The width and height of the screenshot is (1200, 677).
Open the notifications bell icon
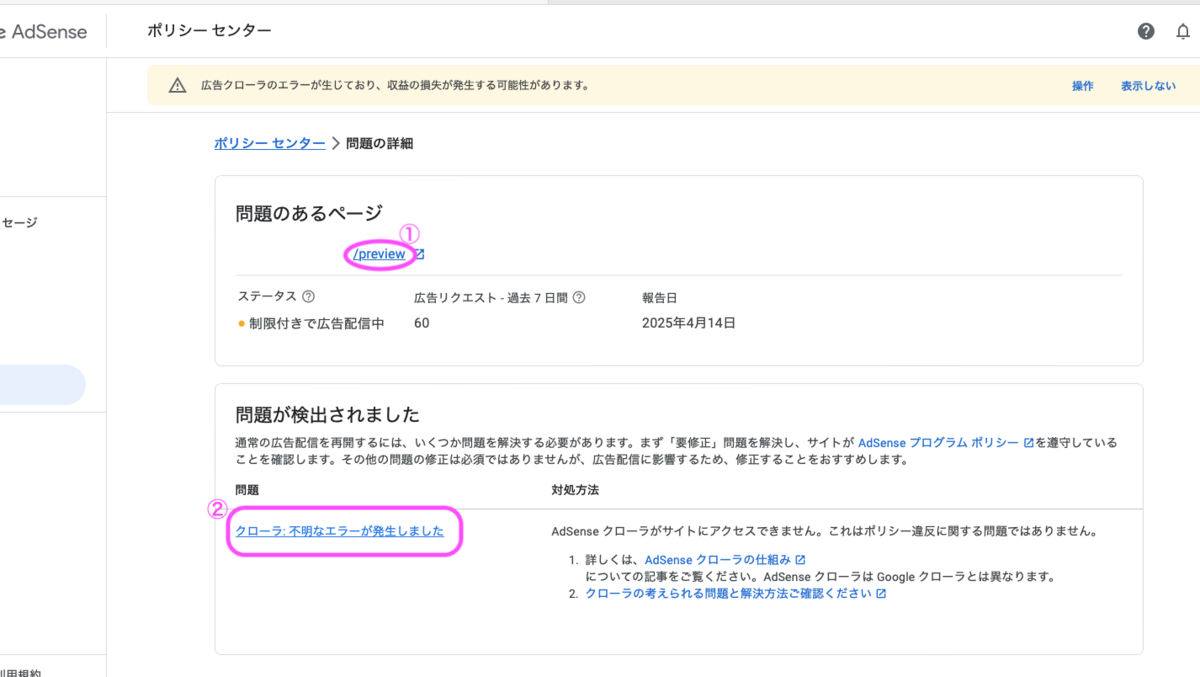point(1183,31)
